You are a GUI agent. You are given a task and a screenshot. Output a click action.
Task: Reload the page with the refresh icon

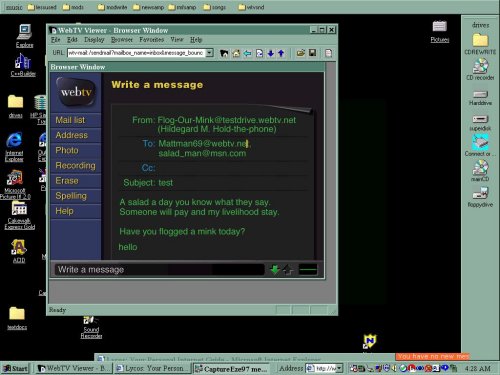click(x=259, y=53)
